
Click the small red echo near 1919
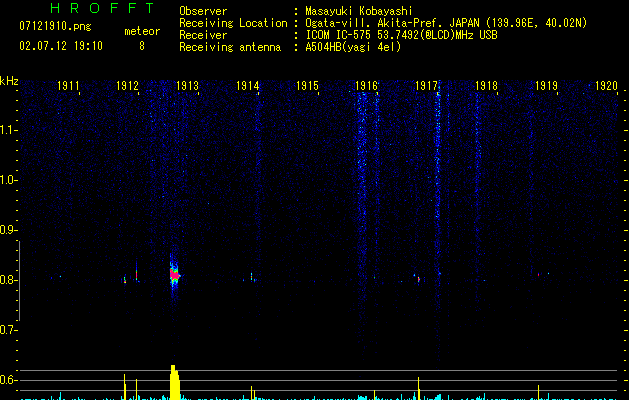click(538, 275)
